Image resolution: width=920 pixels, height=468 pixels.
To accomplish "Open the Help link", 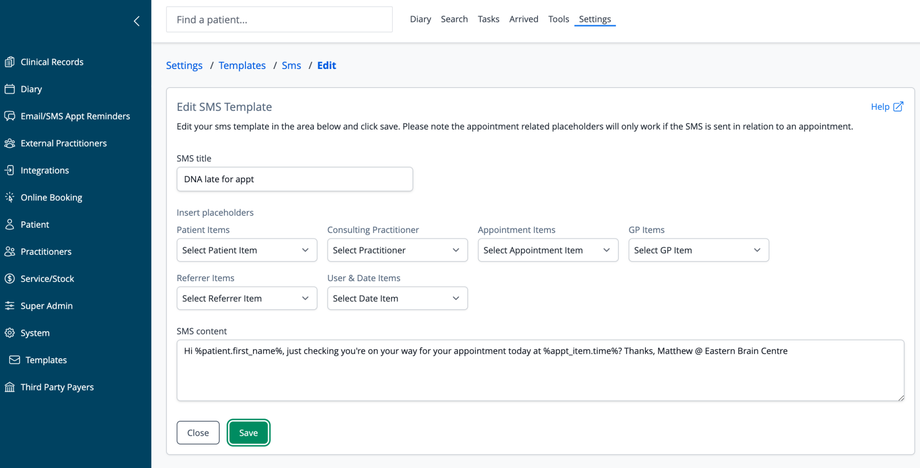I will tap(886, 107).
